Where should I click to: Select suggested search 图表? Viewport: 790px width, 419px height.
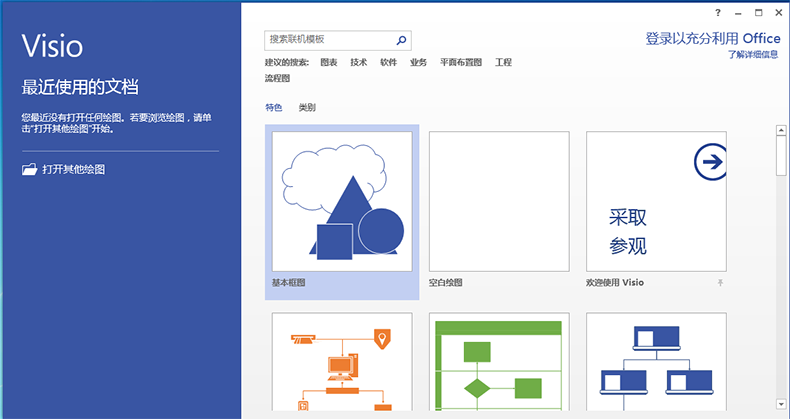(328, 62)
